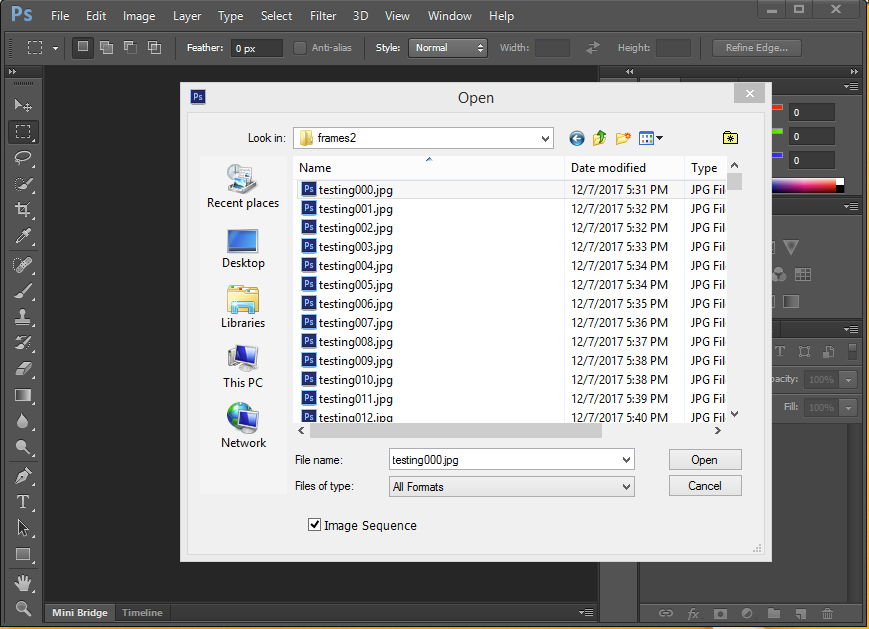Enable the Anti-alias option
The image size is (869, 629).
299,47
